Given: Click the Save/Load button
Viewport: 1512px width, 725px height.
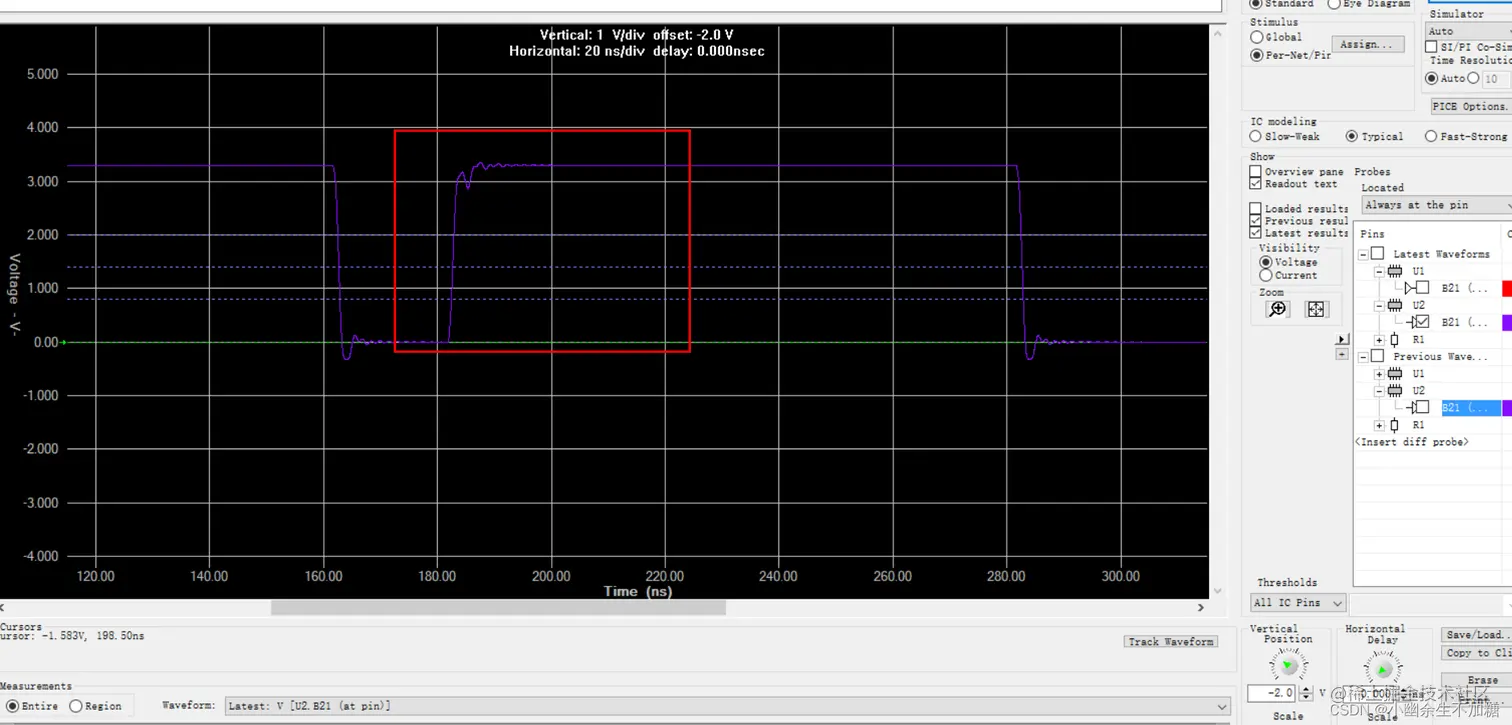Looking at the screenshot, I should point(1477,635).
